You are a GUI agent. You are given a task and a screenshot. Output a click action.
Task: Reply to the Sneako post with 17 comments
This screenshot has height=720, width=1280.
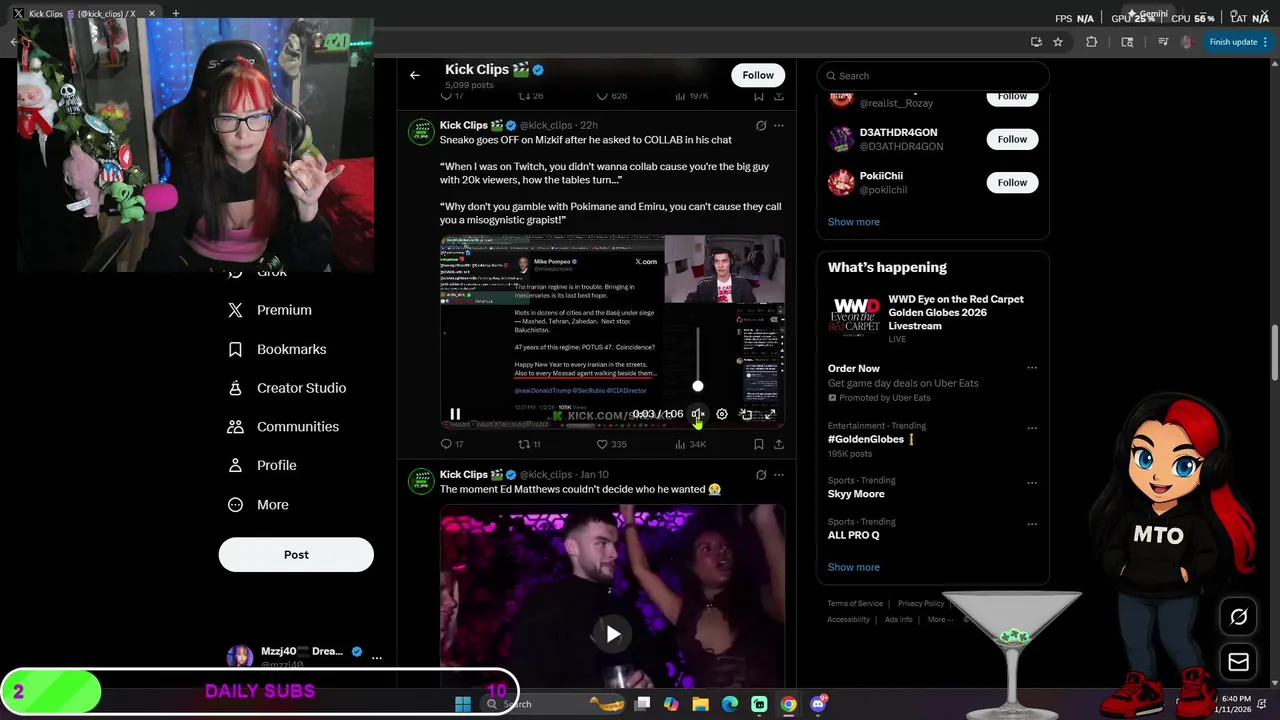pos(452,444)
